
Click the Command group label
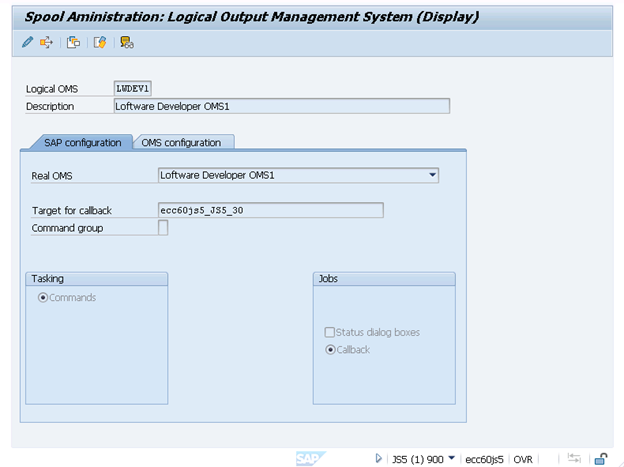67,228
